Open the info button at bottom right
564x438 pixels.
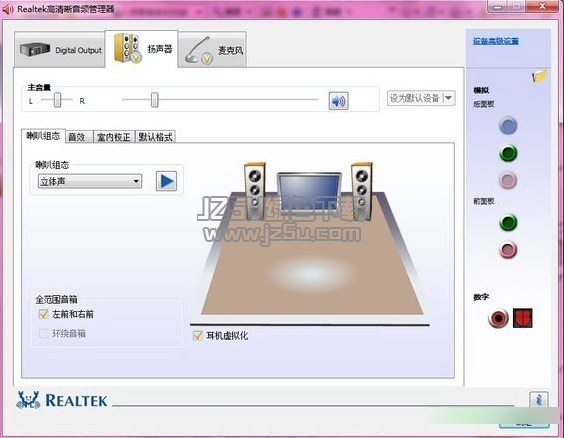pos(538,400)
